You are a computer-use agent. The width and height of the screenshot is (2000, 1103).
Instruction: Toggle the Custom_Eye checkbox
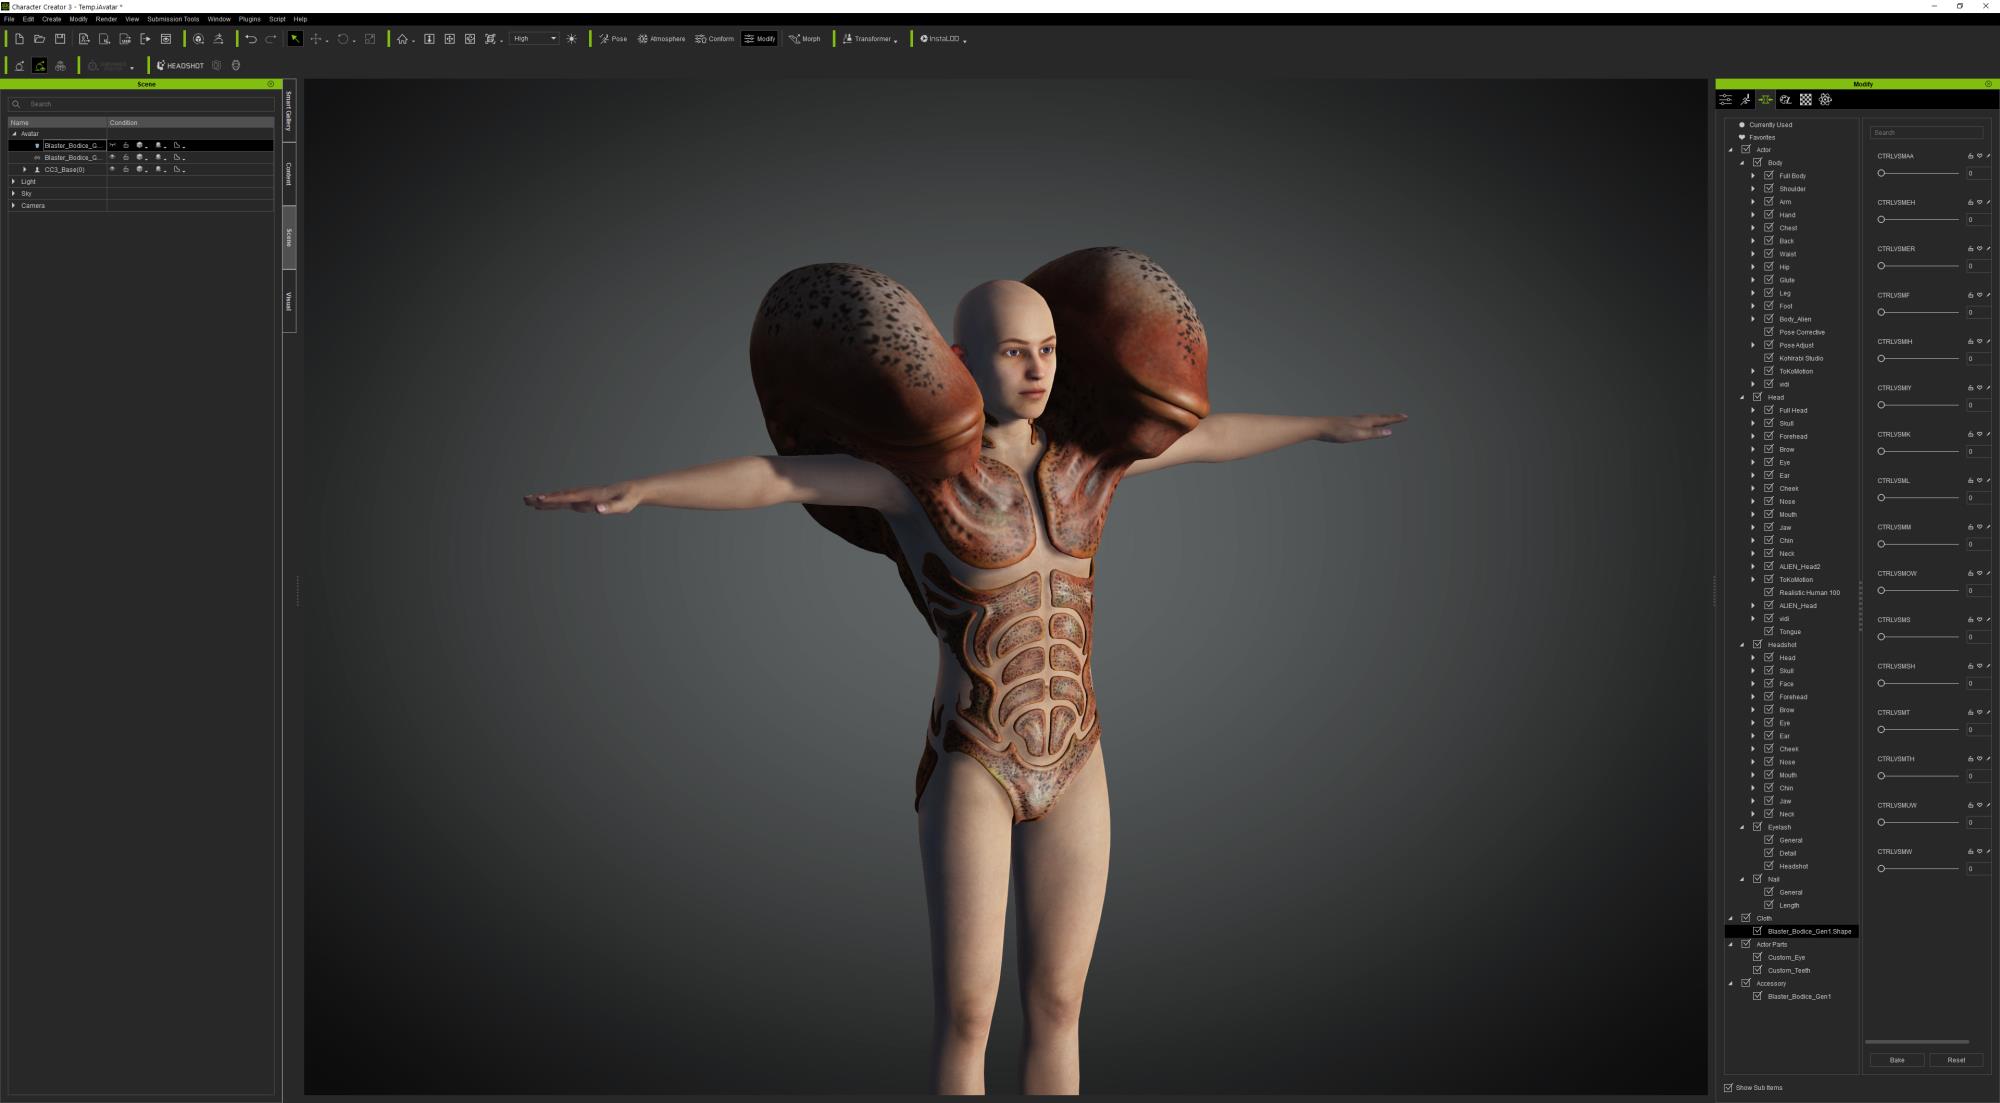point(1757,957)
